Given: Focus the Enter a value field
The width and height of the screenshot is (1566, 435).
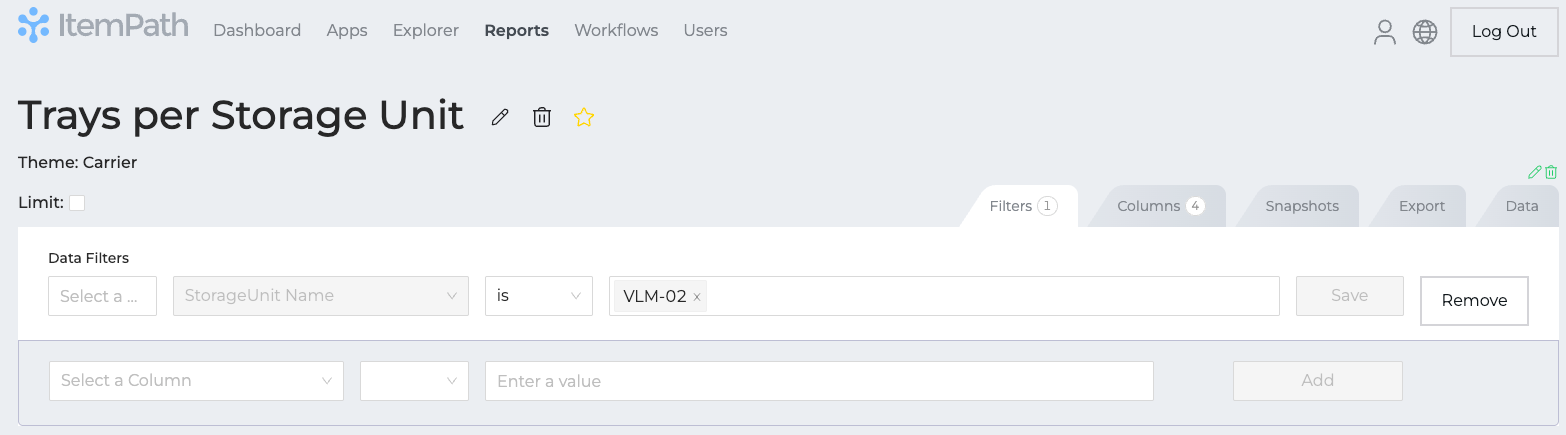Looking at the screenshot, I should coord(819,381).
